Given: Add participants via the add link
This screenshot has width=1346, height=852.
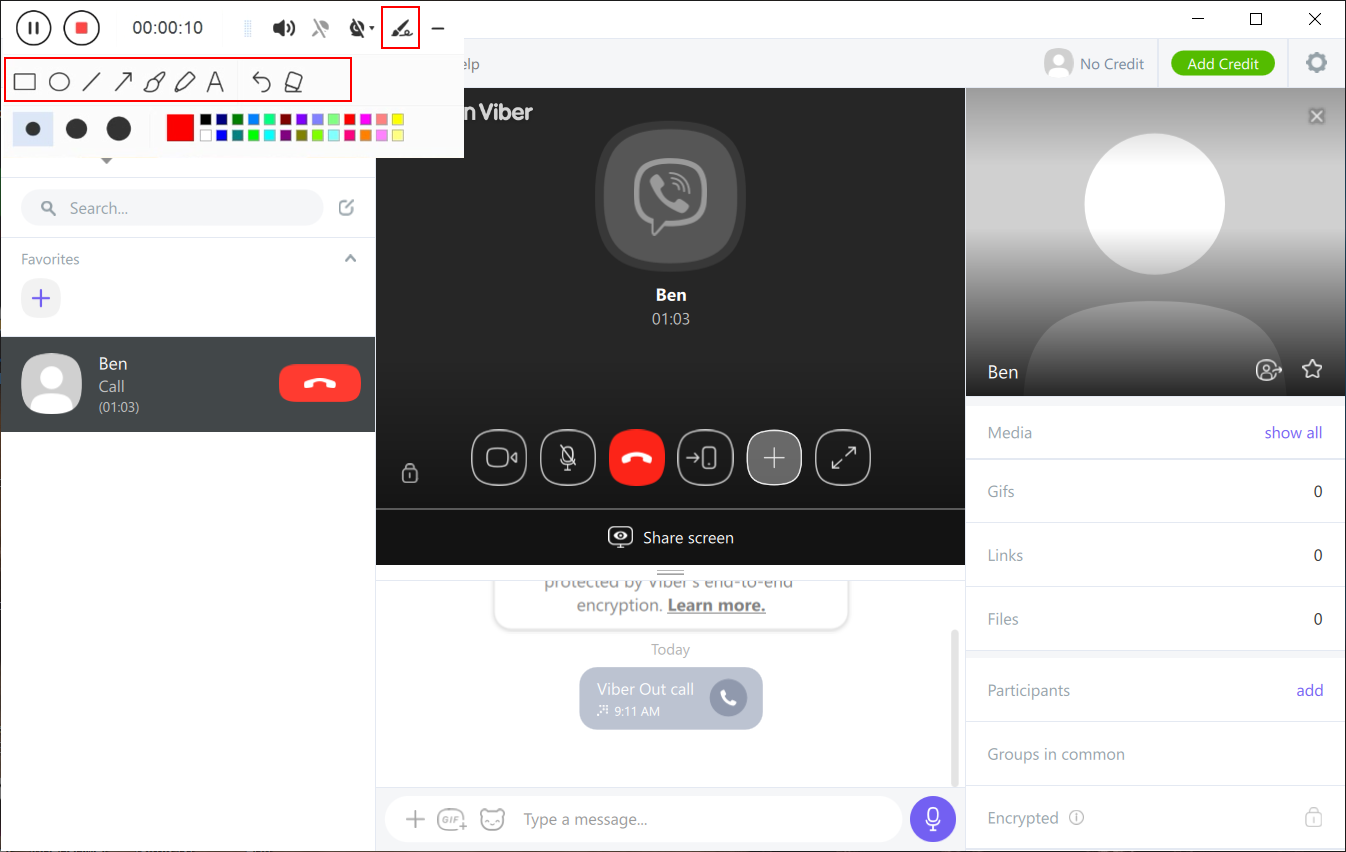Looking at the screenshot, I should 1310,690.
